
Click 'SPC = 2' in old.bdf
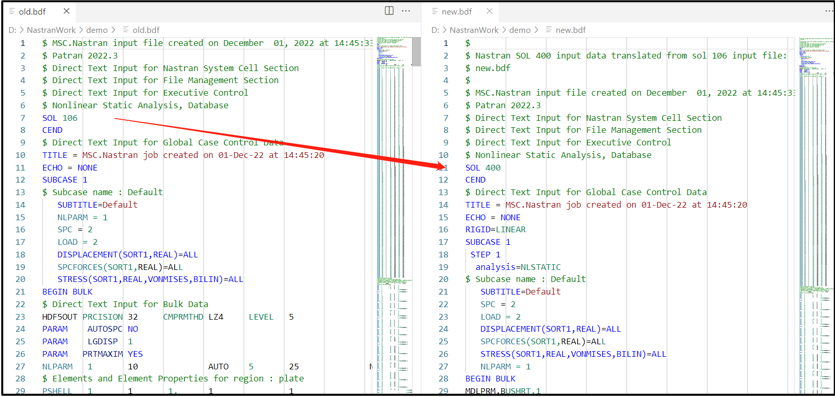click(75, 229)
